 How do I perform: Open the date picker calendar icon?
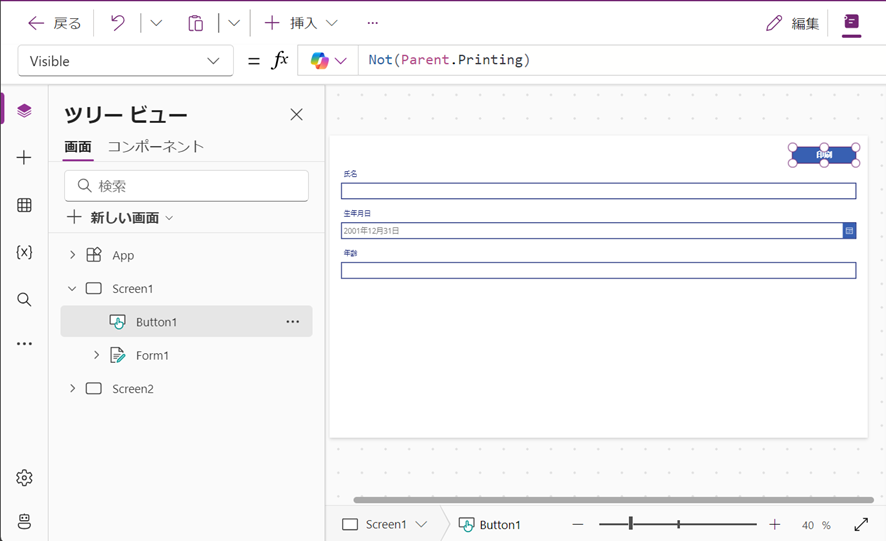click(x=849, y=231)
